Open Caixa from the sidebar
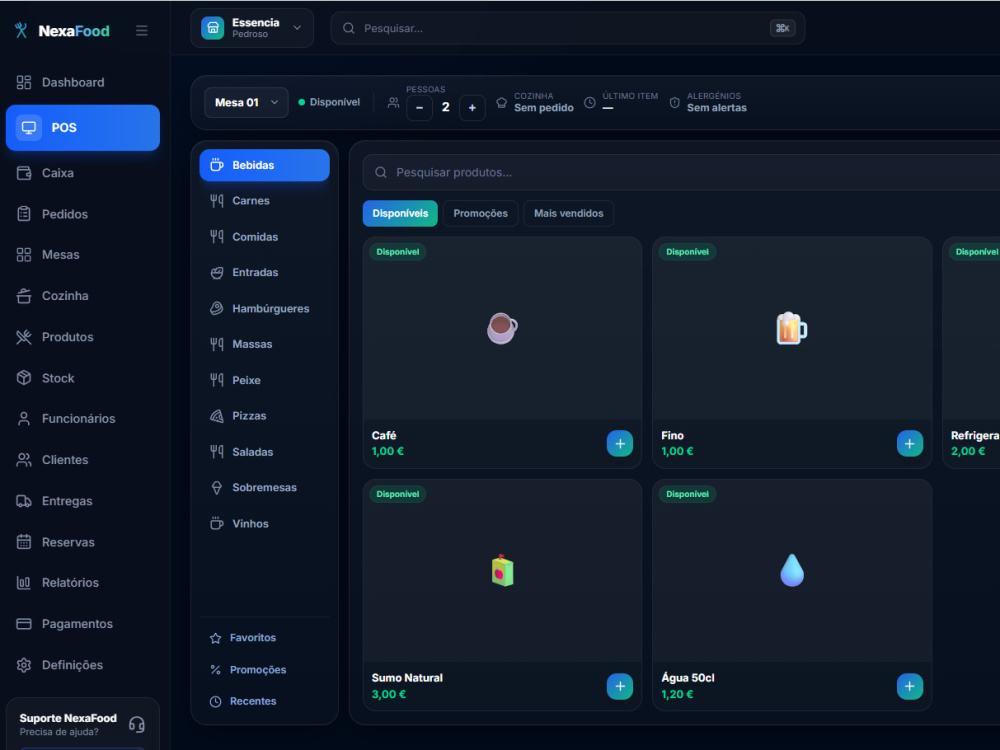This screenshot has width=1000, height=750. pyautogui.click(x=82, y=173)
